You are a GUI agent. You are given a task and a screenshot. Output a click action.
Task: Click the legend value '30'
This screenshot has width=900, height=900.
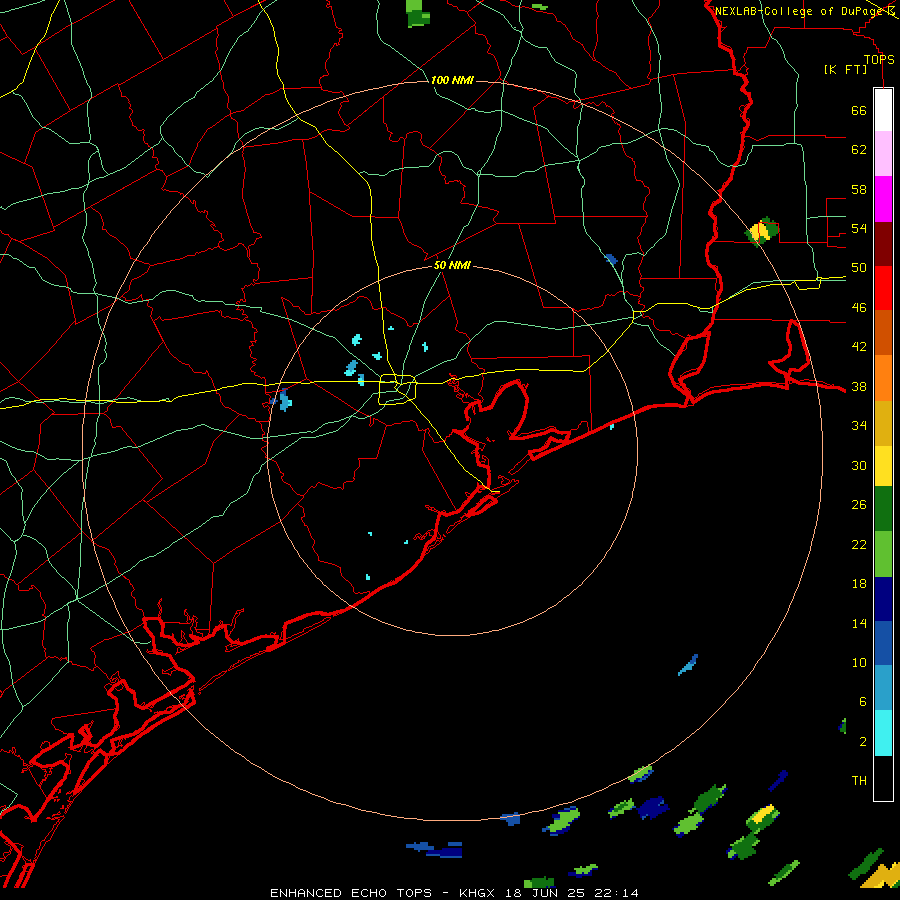click(x=859, y=465)
